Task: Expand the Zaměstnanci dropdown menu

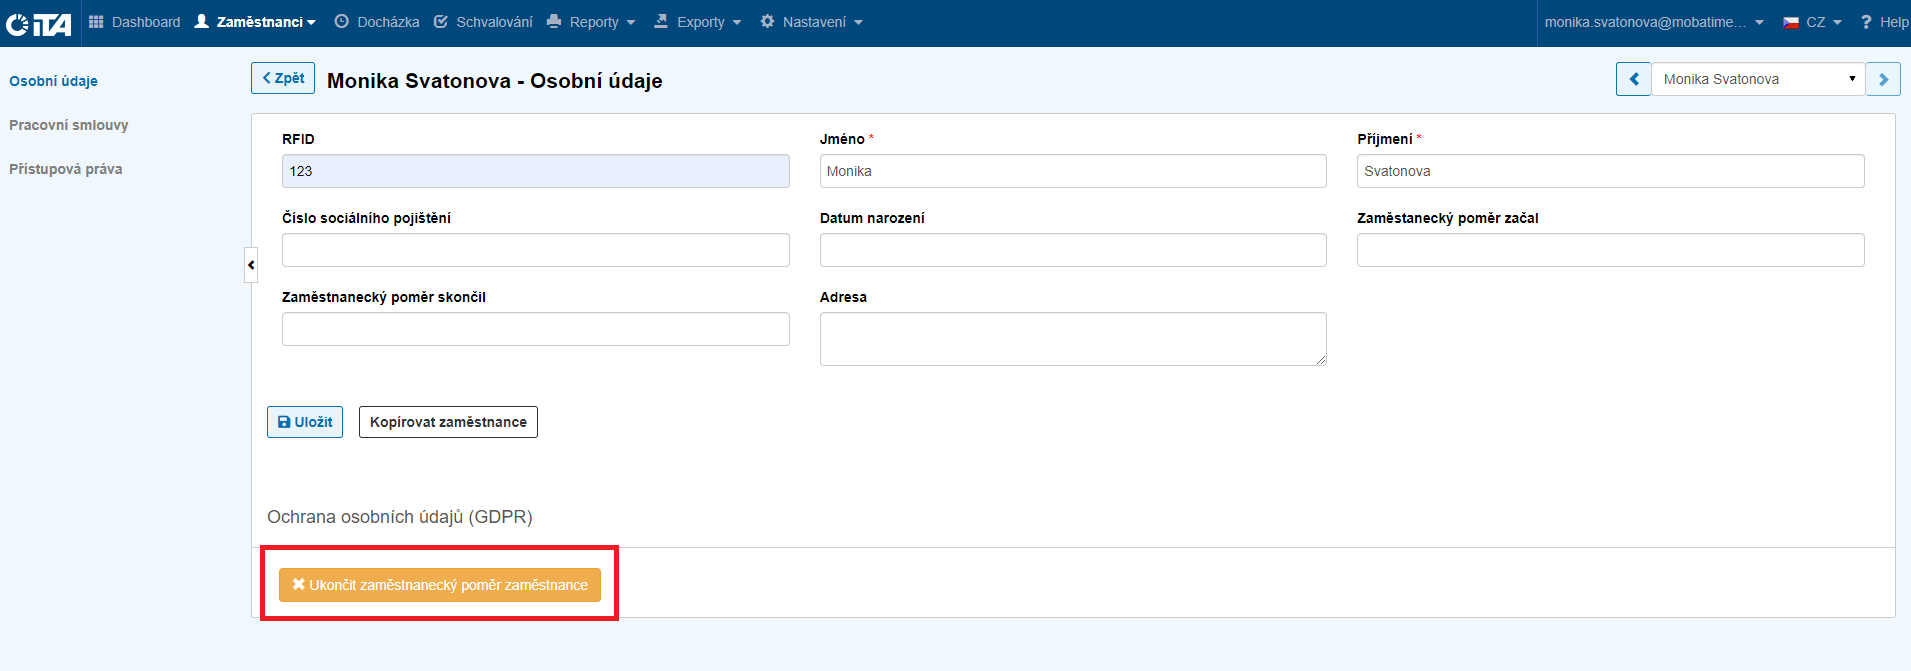Action: pyautogui.click(x=256, y=22)
